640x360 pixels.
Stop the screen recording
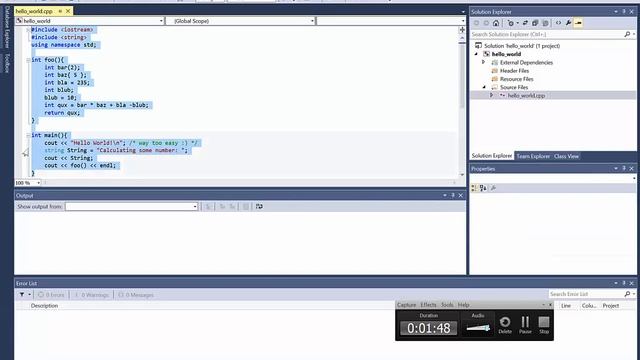(544, 325)
